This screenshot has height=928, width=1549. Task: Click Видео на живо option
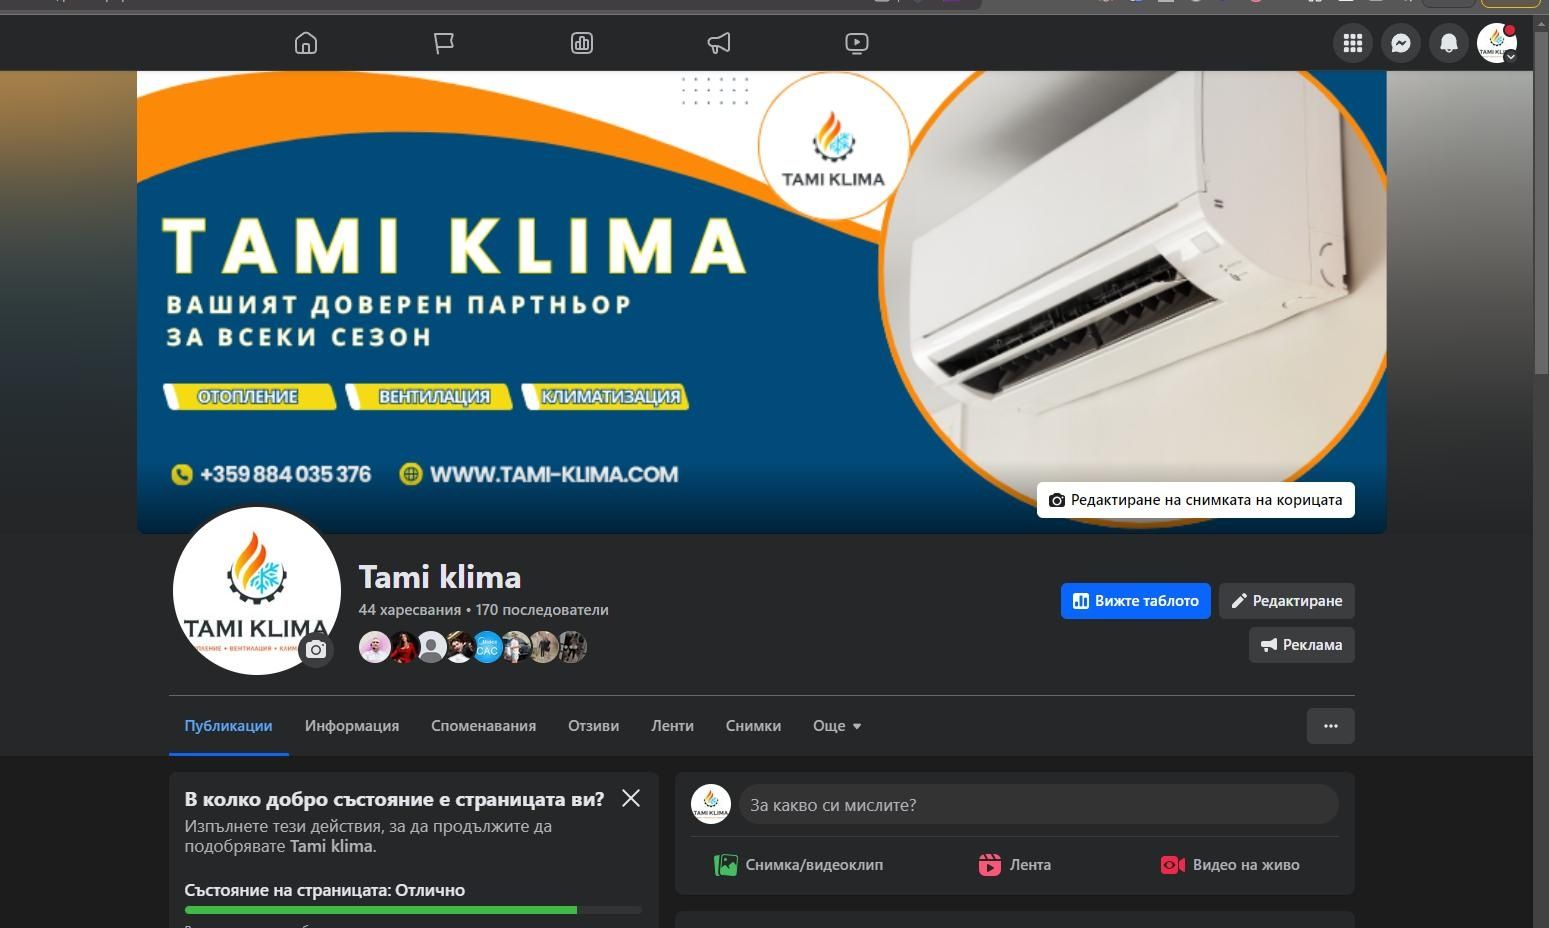pos(1230,865)
